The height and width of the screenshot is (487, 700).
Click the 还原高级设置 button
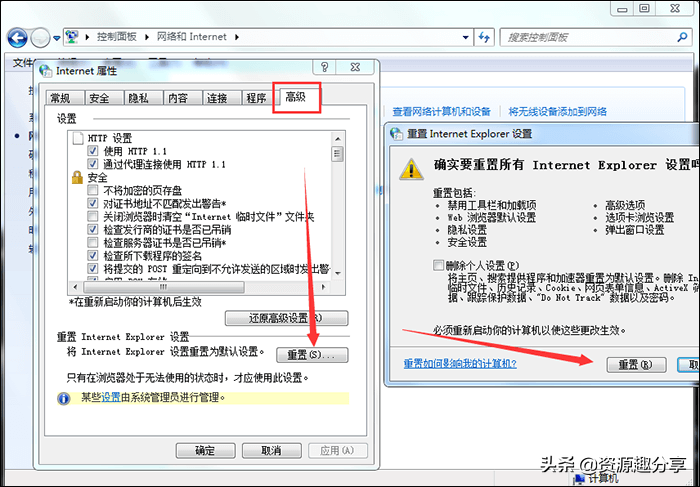(286, 318)
